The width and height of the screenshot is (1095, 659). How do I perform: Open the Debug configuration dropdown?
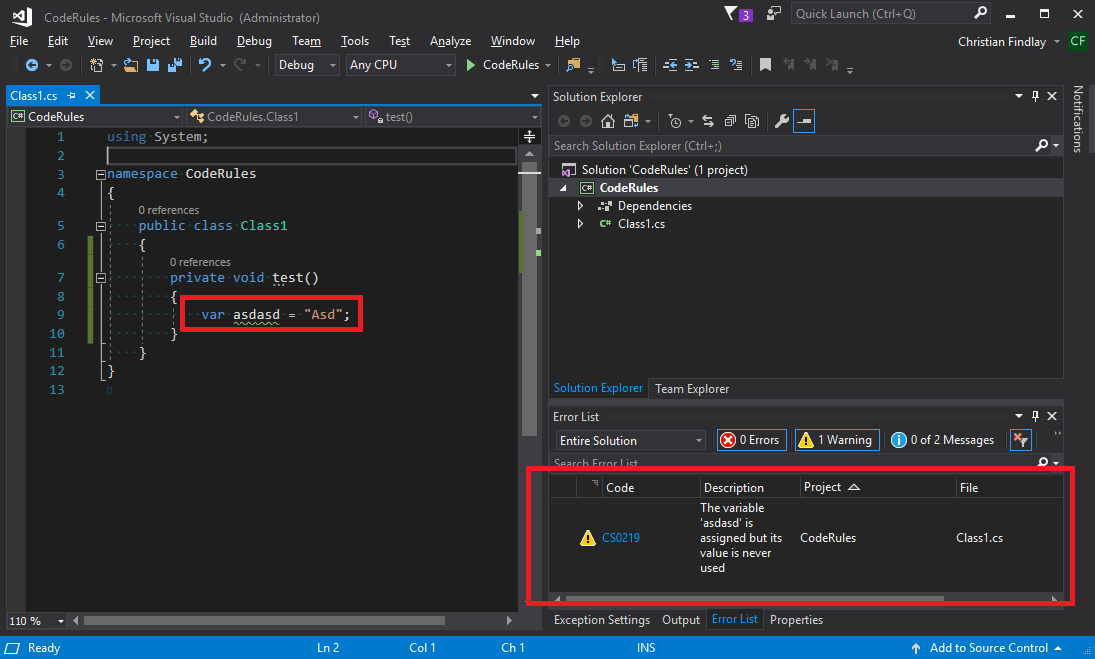coord(307,65)
